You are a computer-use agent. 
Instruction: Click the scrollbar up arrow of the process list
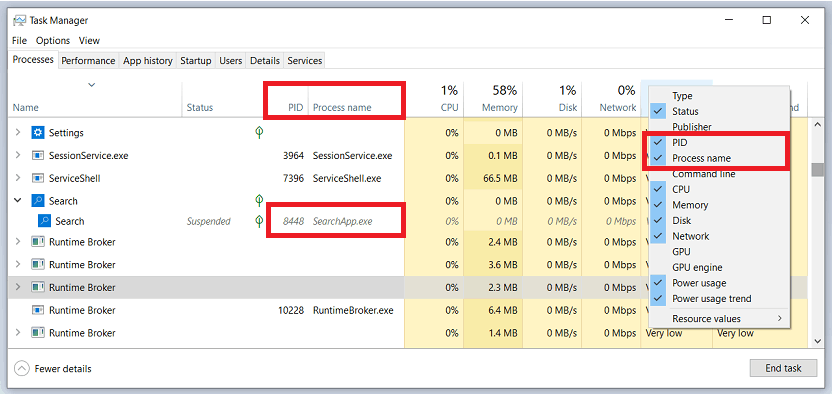click(x=817, y=124)
